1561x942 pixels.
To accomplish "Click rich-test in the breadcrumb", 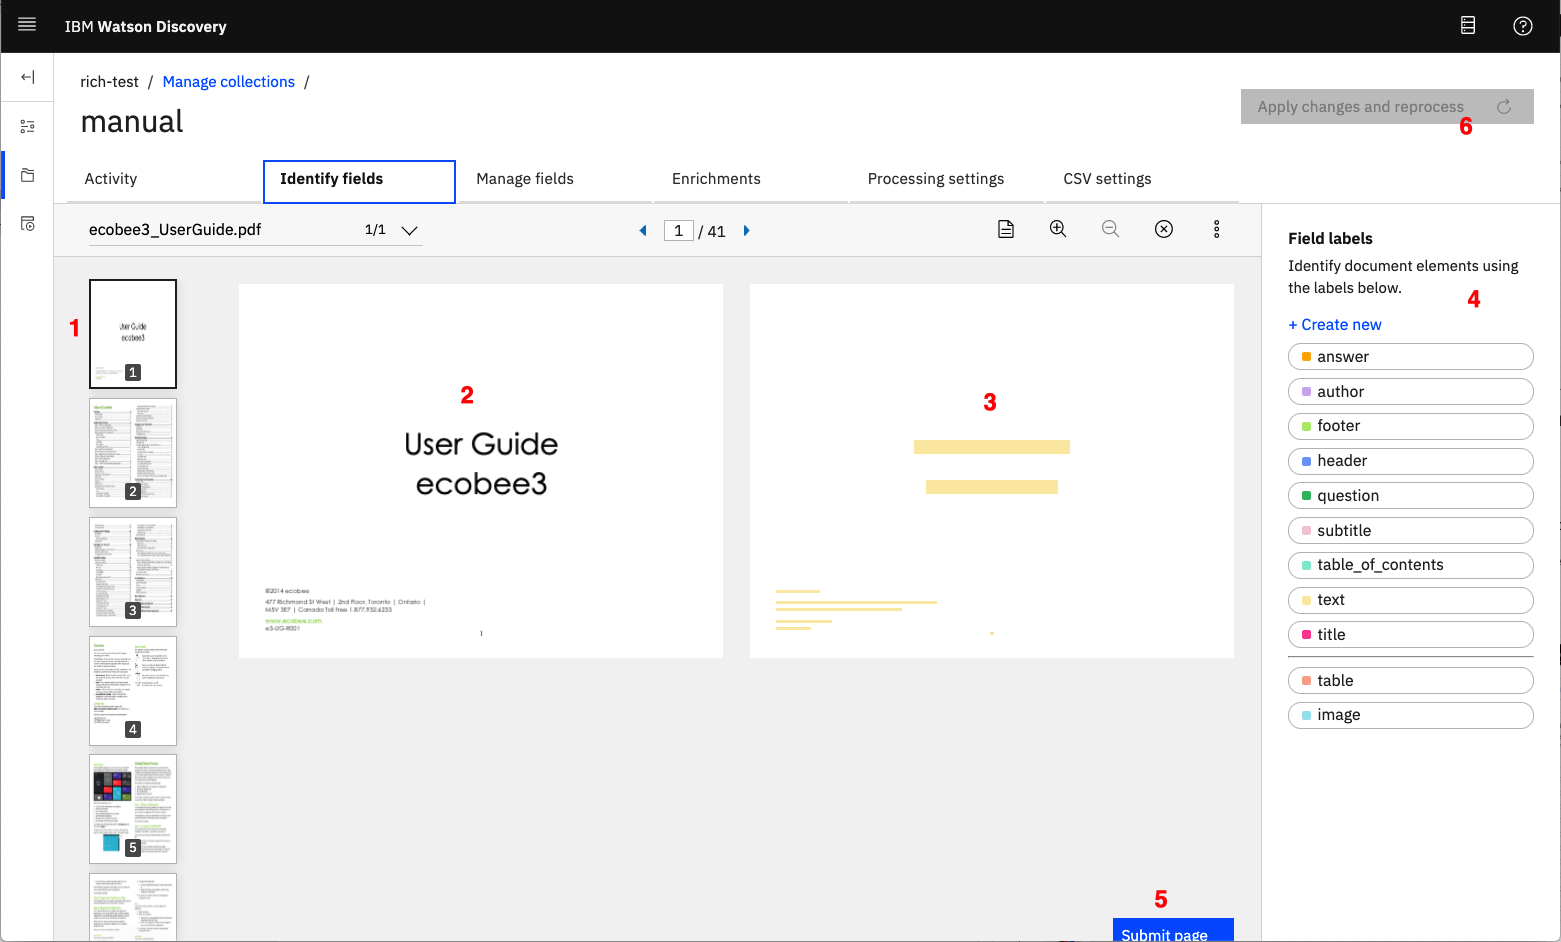I will click(110, 82).
